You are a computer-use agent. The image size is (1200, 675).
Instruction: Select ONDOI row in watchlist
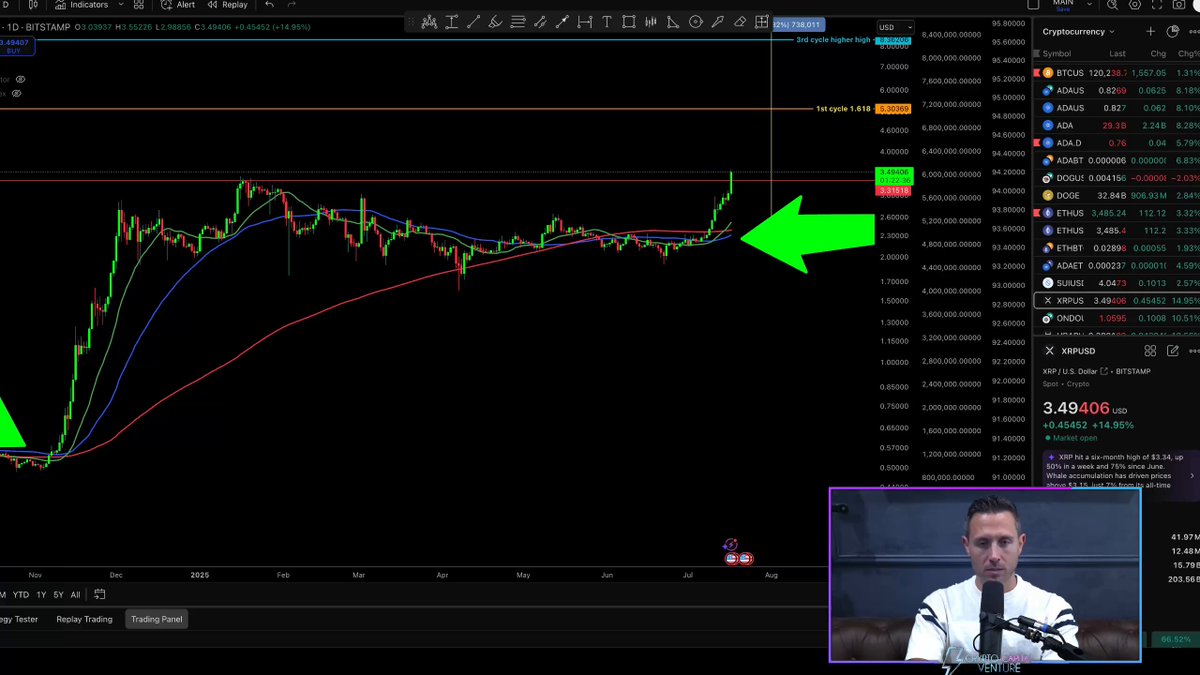click(x=1116, y=318)
